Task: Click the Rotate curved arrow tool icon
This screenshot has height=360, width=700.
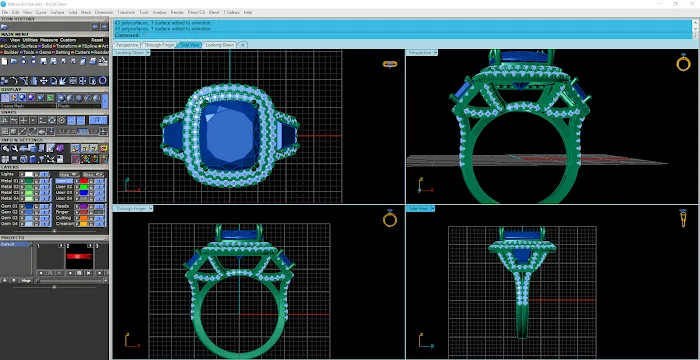Action: pos(14,81)
